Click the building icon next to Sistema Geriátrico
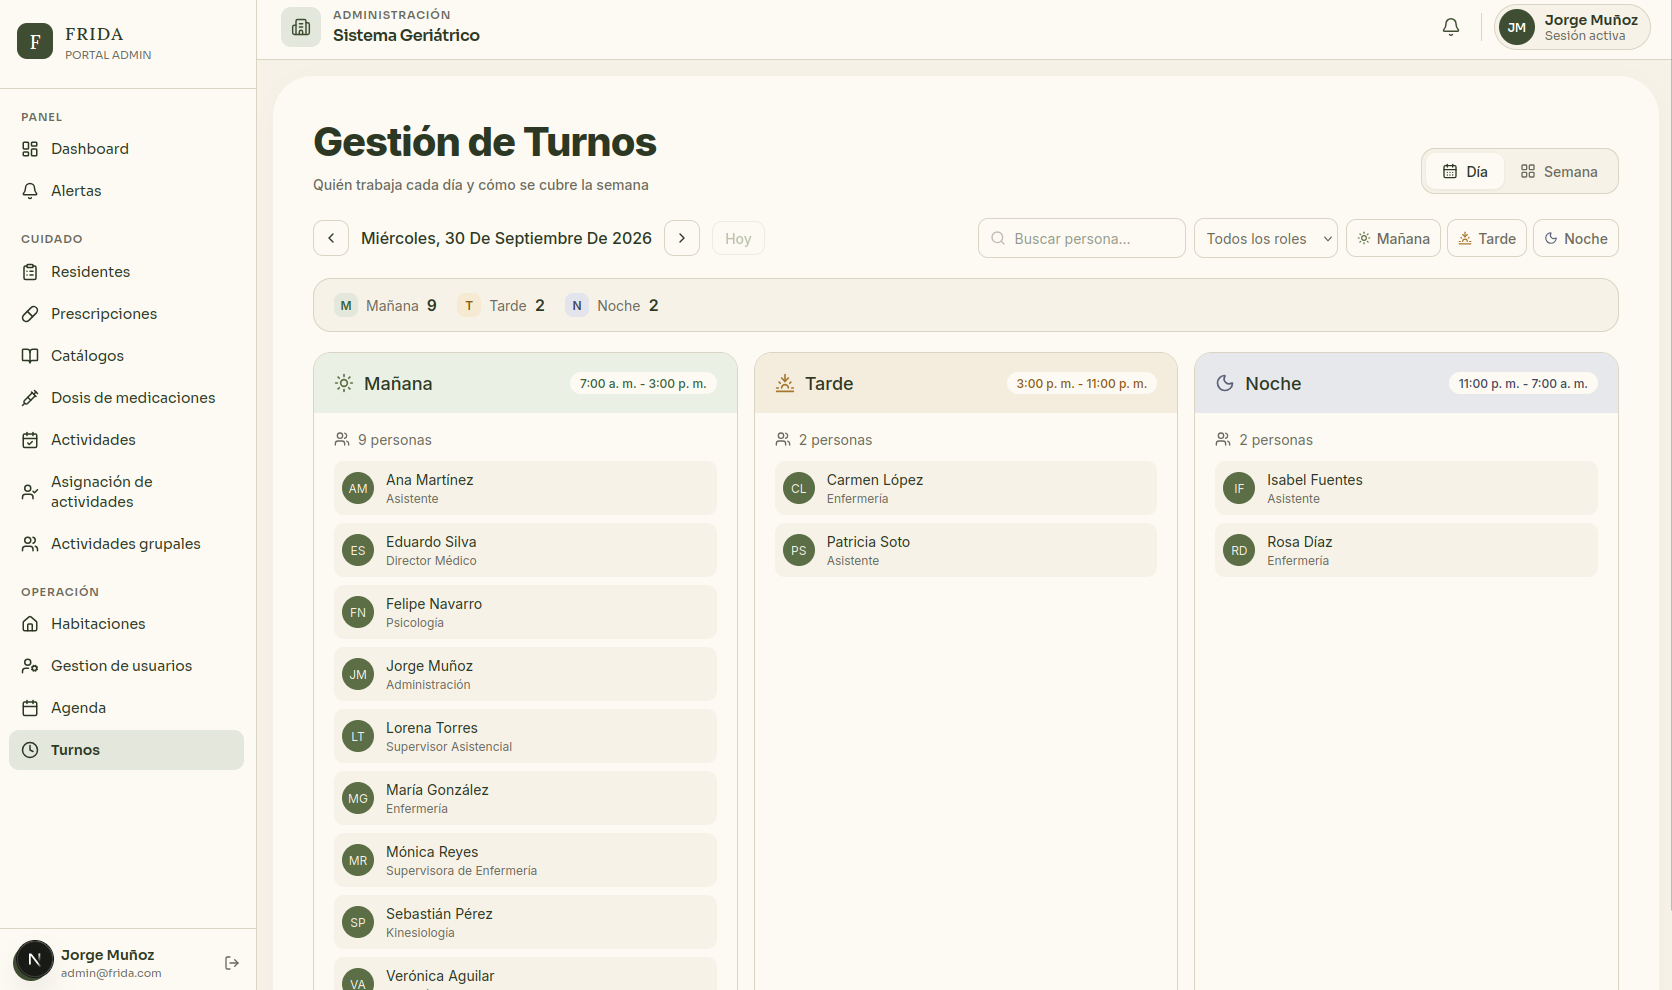Image resolution: width=1672 pixels, height=990 pixels. click(301, 27)
